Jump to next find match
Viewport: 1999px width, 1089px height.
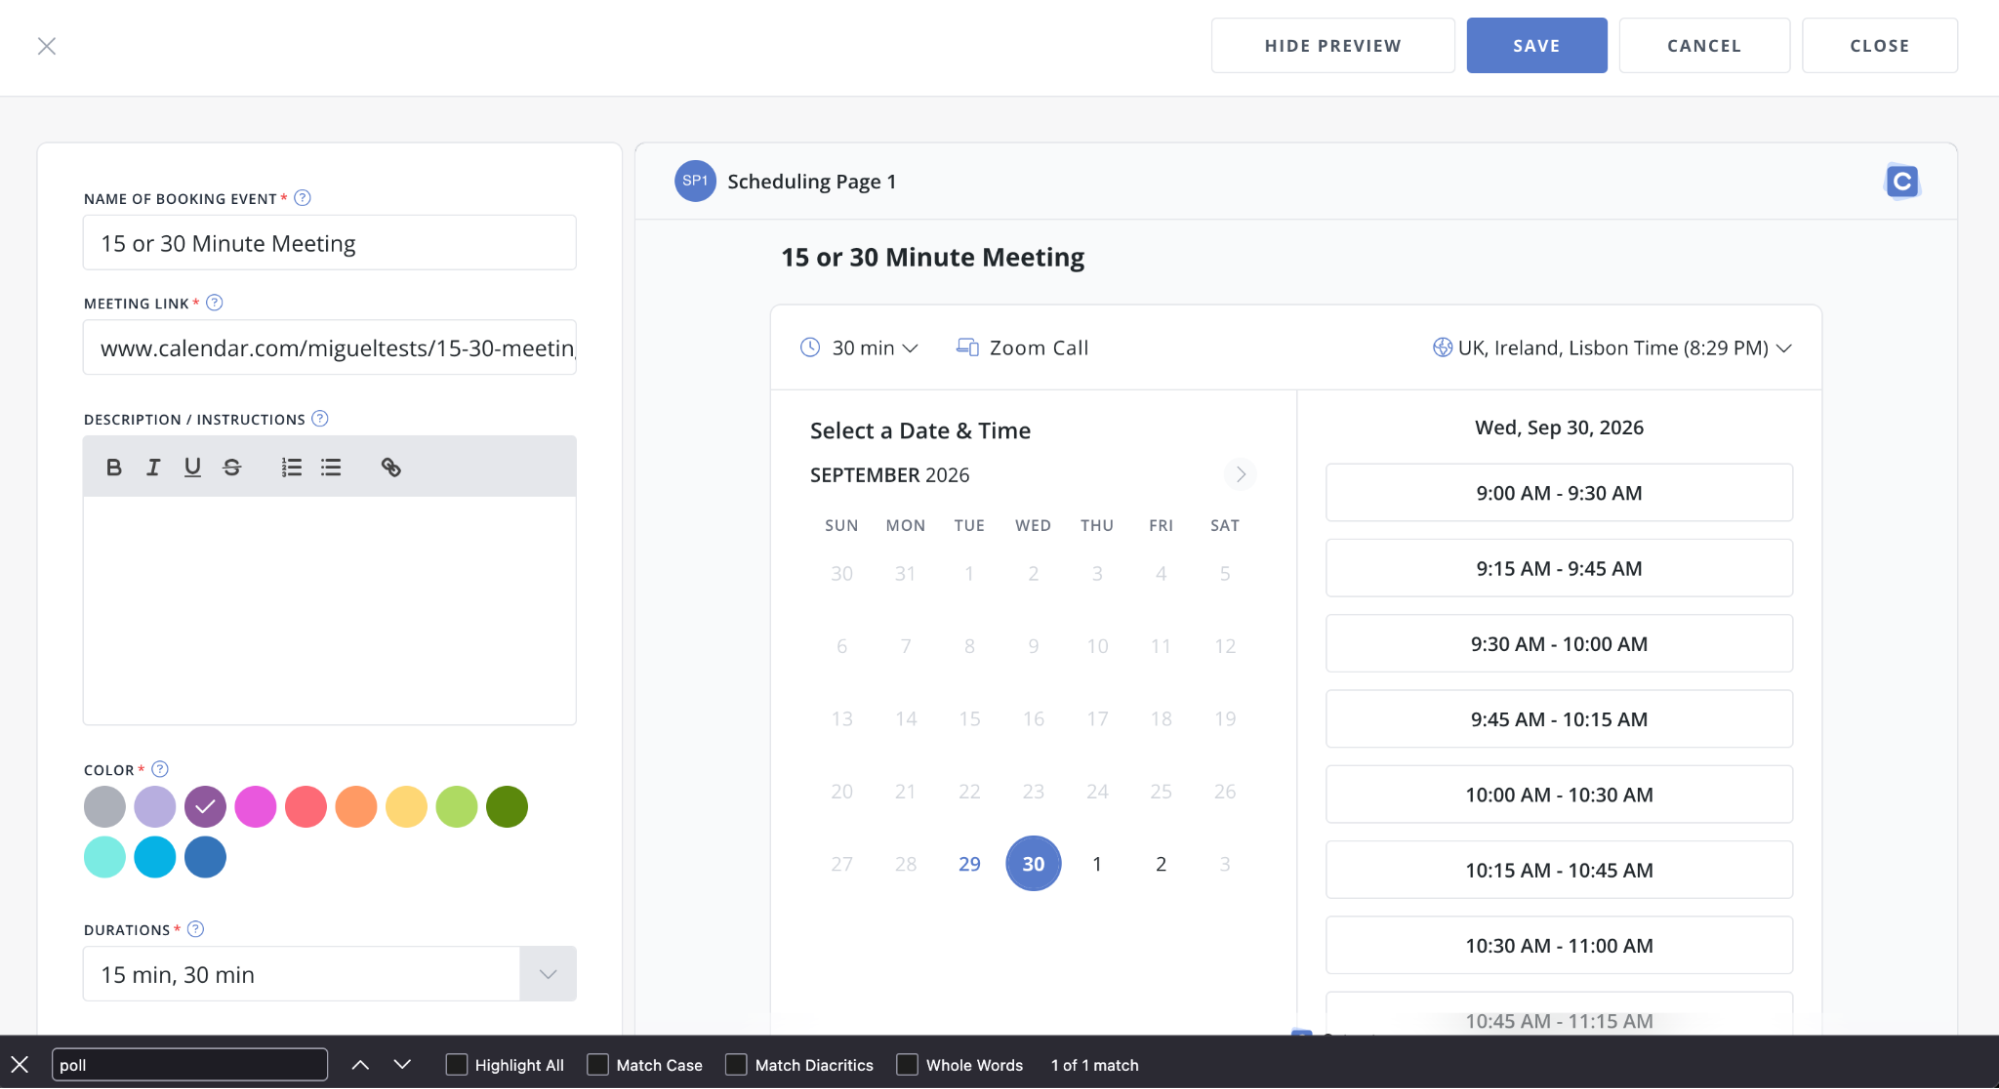click(402, 1065)
